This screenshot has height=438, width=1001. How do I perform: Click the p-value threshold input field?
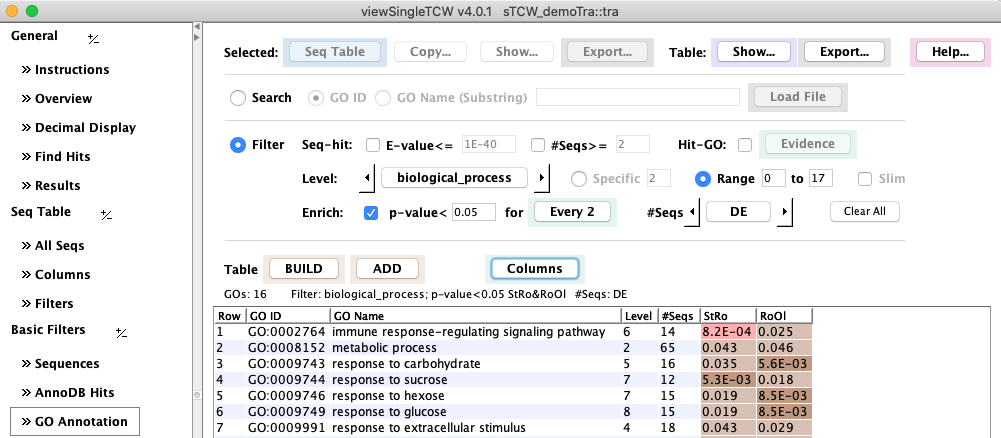point(474,212)
